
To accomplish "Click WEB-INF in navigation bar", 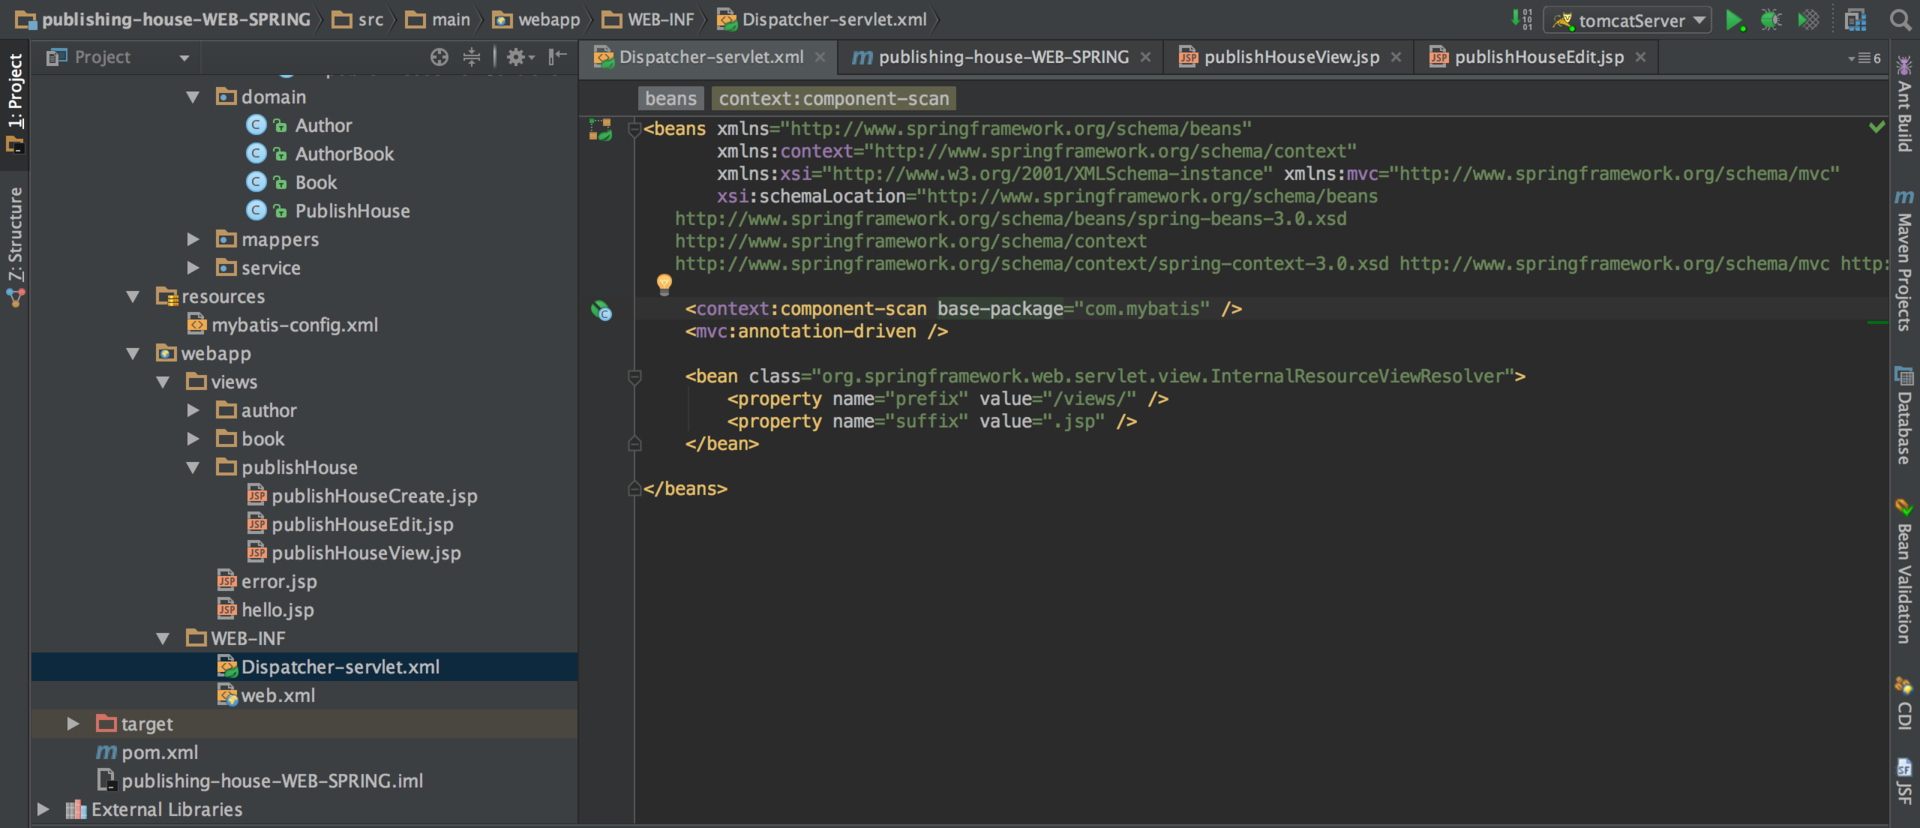I will point(648,20).
